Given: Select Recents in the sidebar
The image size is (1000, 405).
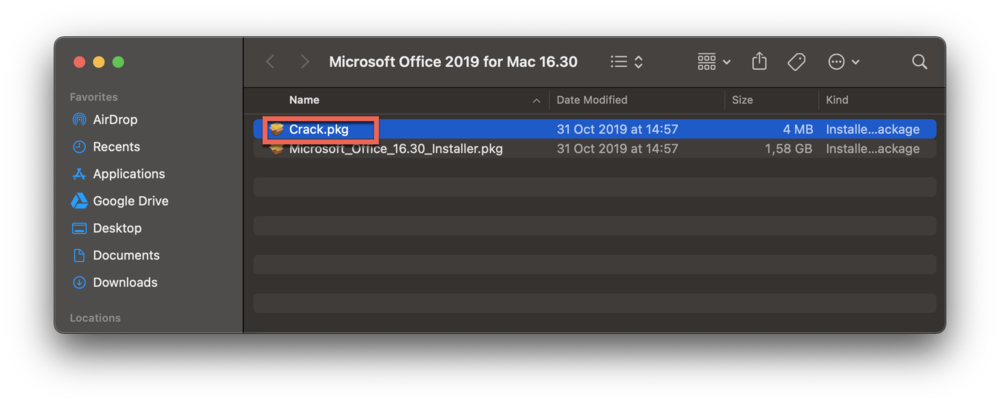Looking at the screenshot, I should point(116,147).
